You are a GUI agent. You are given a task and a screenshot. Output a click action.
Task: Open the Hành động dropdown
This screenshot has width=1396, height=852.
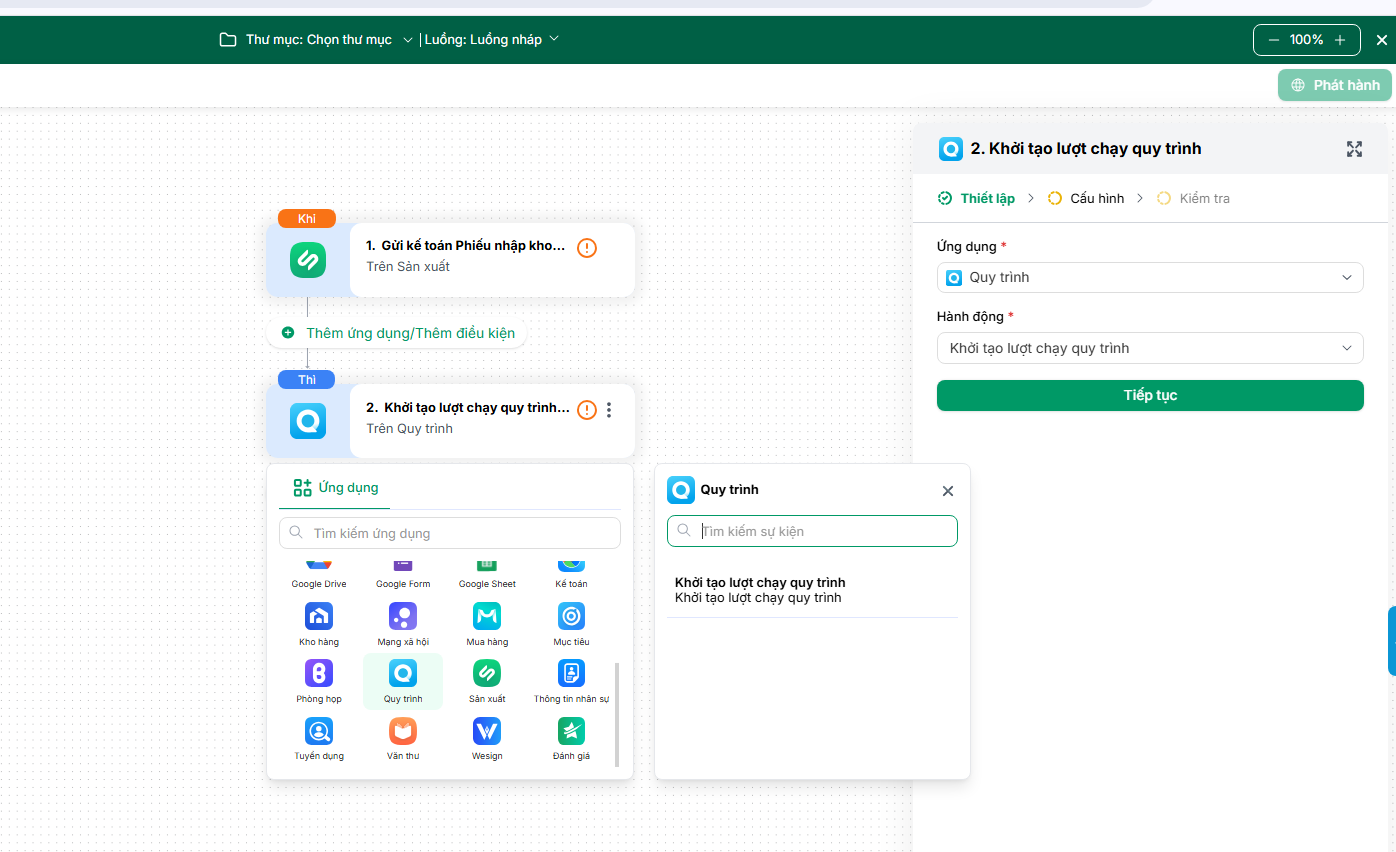(x=1150, y=348)
